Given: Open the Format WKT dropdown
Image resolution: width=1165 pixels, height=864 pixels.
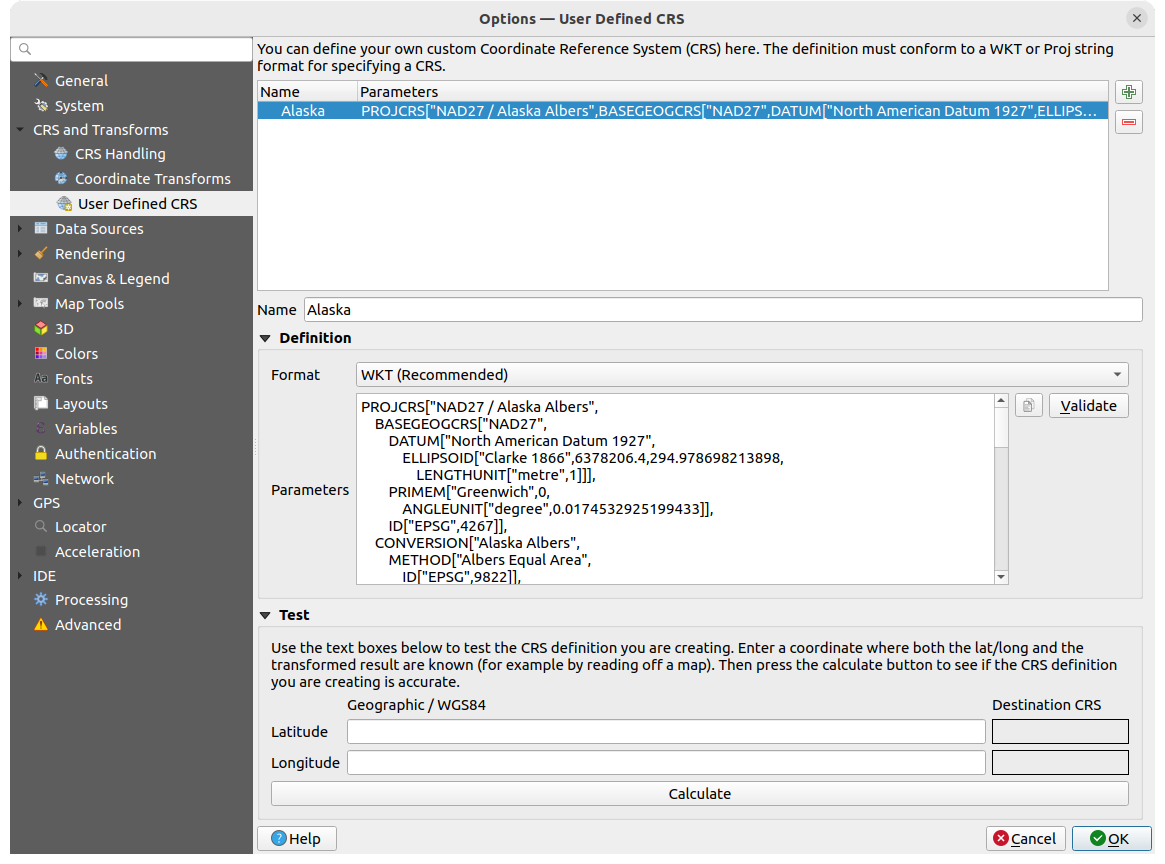Looking at the screenshot, I should (x=741, y=375).
